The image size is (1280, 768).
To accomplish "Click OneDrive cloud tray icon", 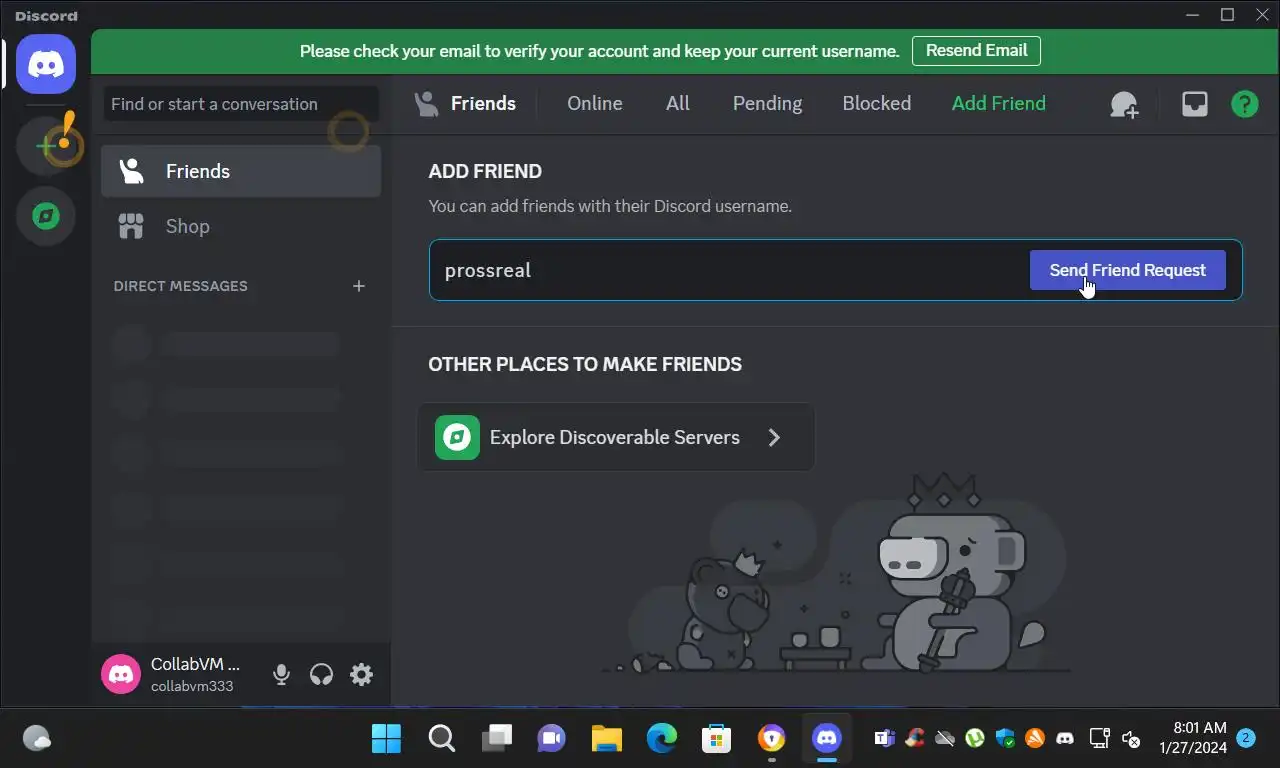I will (944, 739).
